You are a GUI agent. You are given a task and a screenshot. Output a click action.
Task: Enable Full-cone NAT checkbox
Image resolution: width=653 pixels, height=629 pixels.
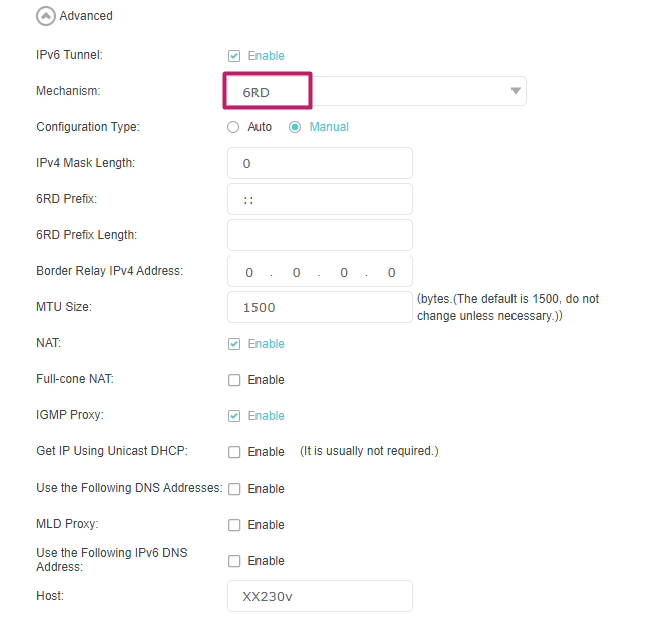[x=234, y=380]
